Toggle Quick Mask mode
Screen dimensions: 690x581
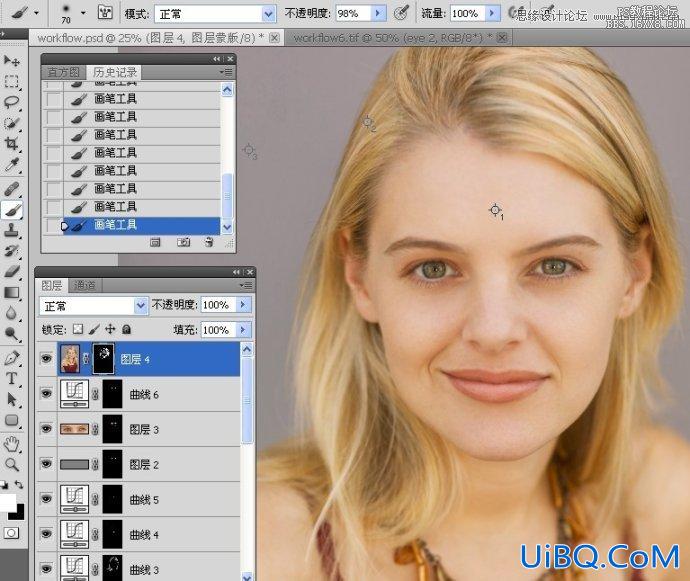(11, 533)
